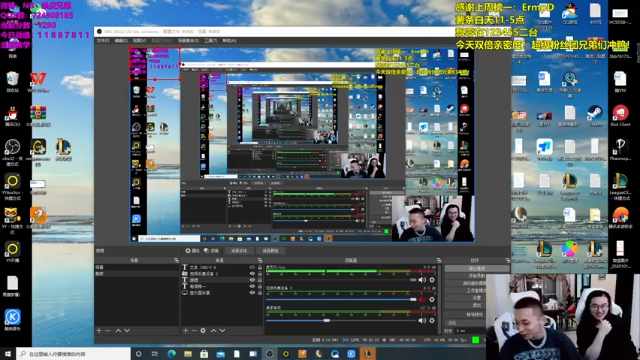
Task: Click the 选择字体 select font button
Action: point(239,251)
